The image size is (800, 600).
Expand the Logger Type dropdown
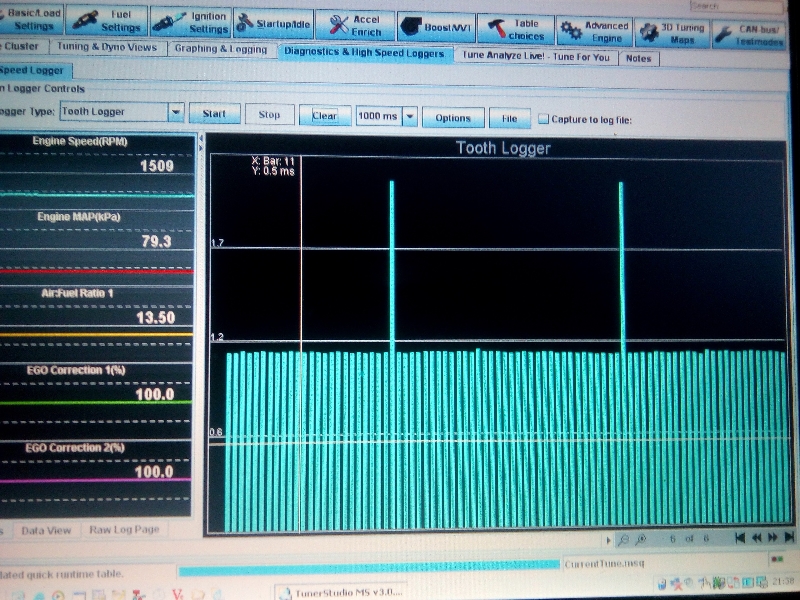tap(176, 113)
